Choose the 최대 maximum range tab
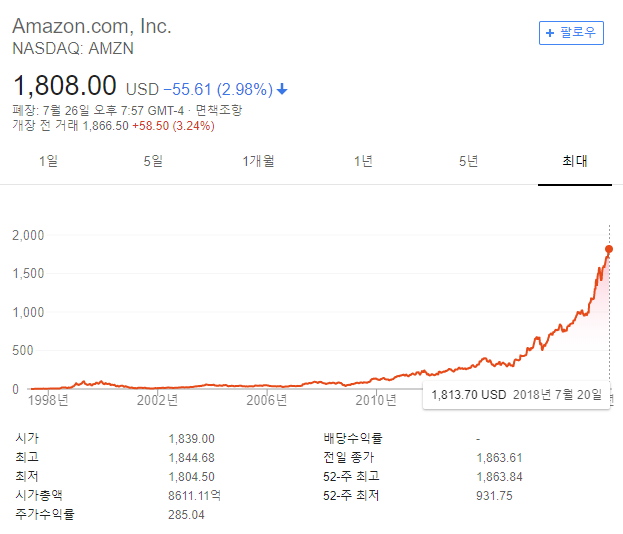The width and height of the screenshot is (623, 534). [x=574, y=161]
